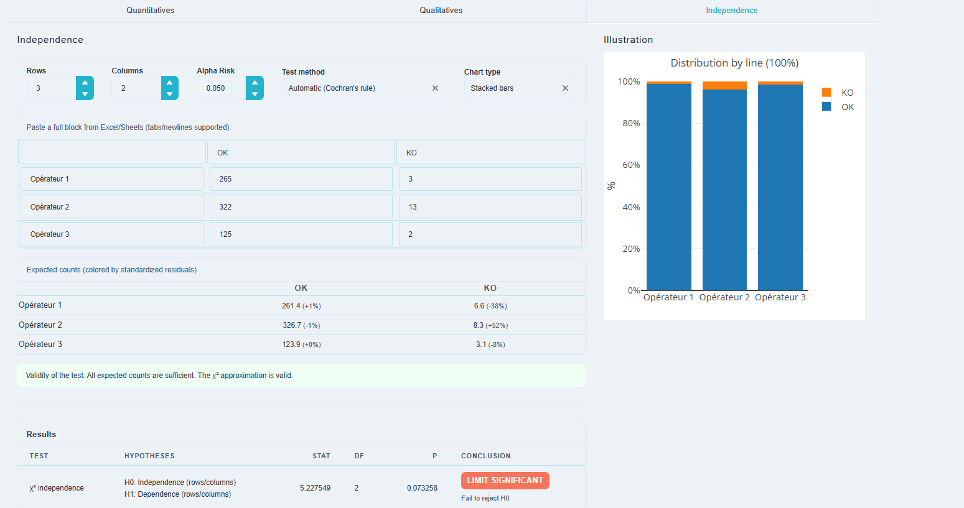Clear the Chart type selection
Image resolution: width=964 pixels, height=508 pixels.
point(565,88)
